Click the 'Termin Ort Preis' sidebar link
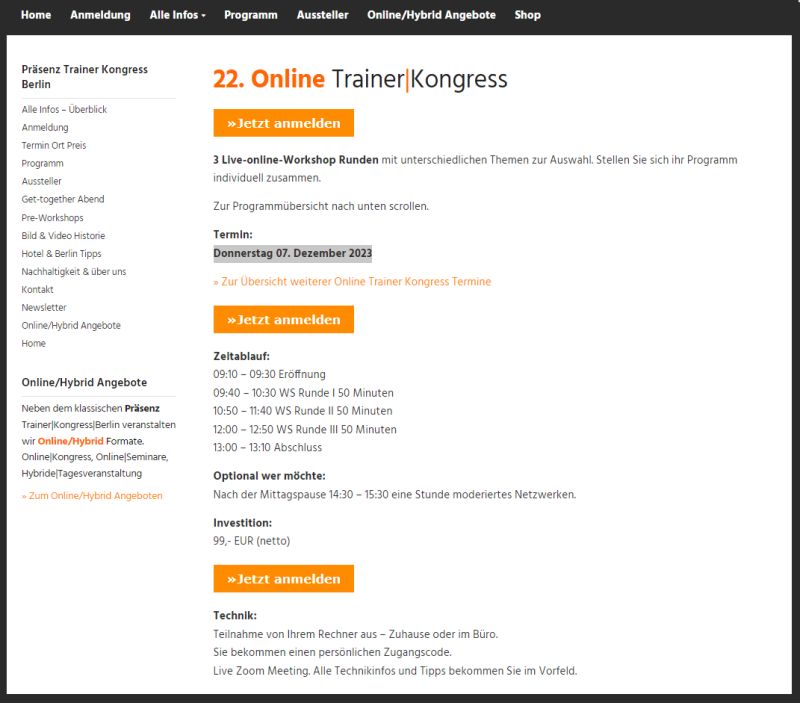 coord(54,145)
